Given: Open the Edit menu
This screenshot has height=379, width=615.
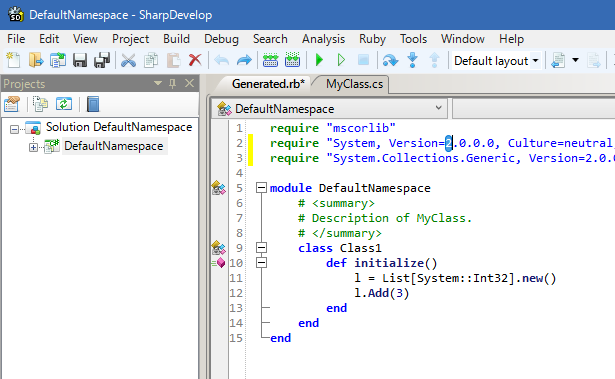Looking at the screenshot, I should 49,39.
